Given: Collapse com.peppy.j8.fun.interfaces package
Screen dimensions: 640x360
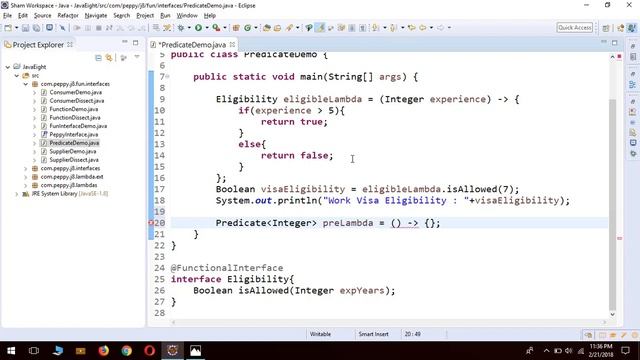Looking at the screenshot, I should click(26, 84).
